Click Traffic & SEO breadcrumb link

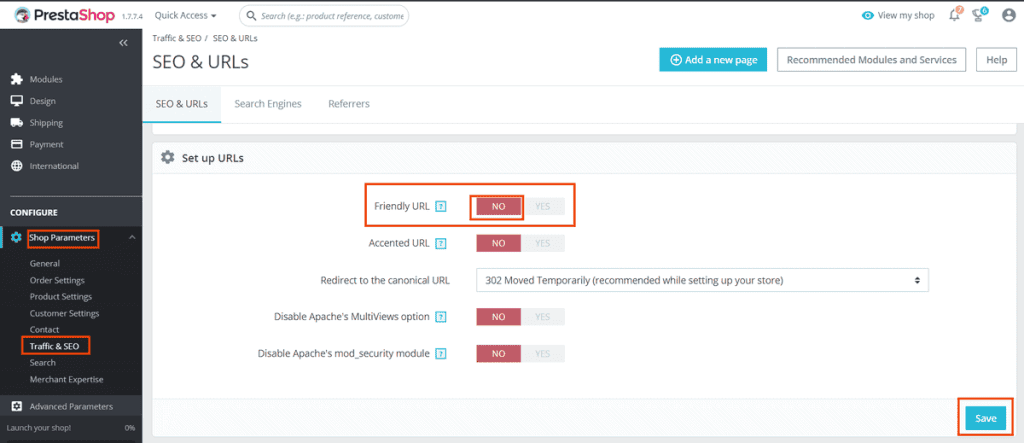click(x=177, y=39)
